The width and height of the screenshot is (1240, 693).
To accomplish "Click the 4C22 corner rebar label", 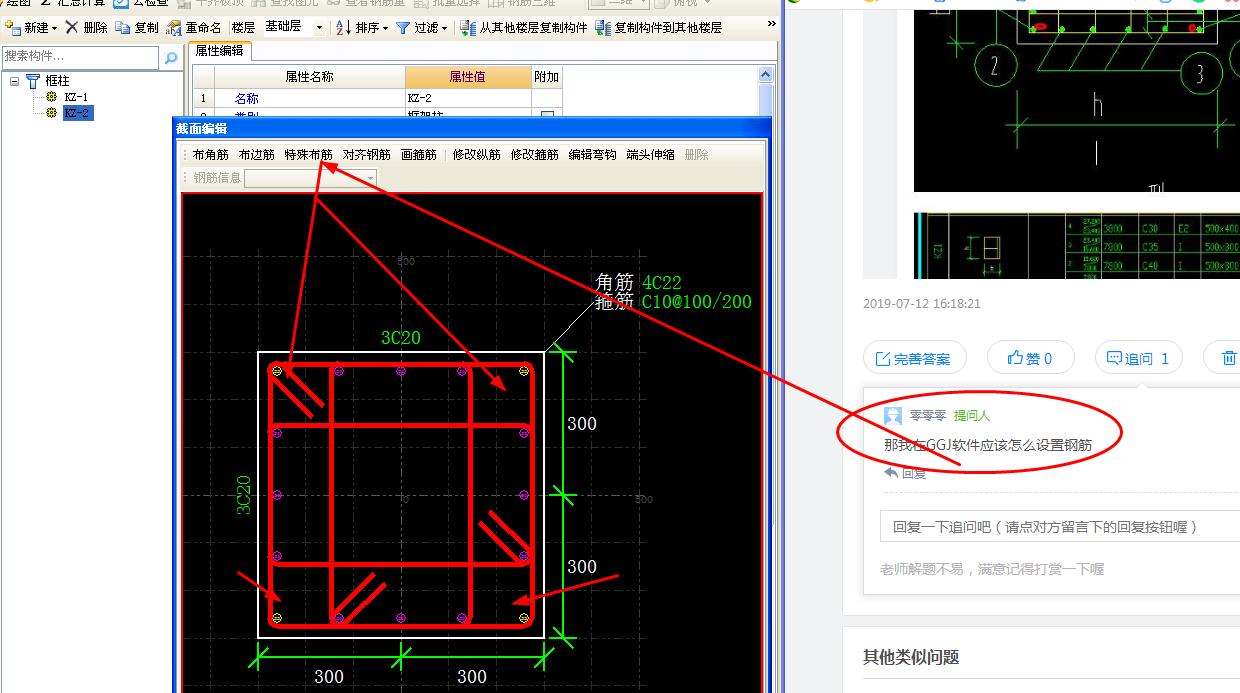I will pos(662,284).
